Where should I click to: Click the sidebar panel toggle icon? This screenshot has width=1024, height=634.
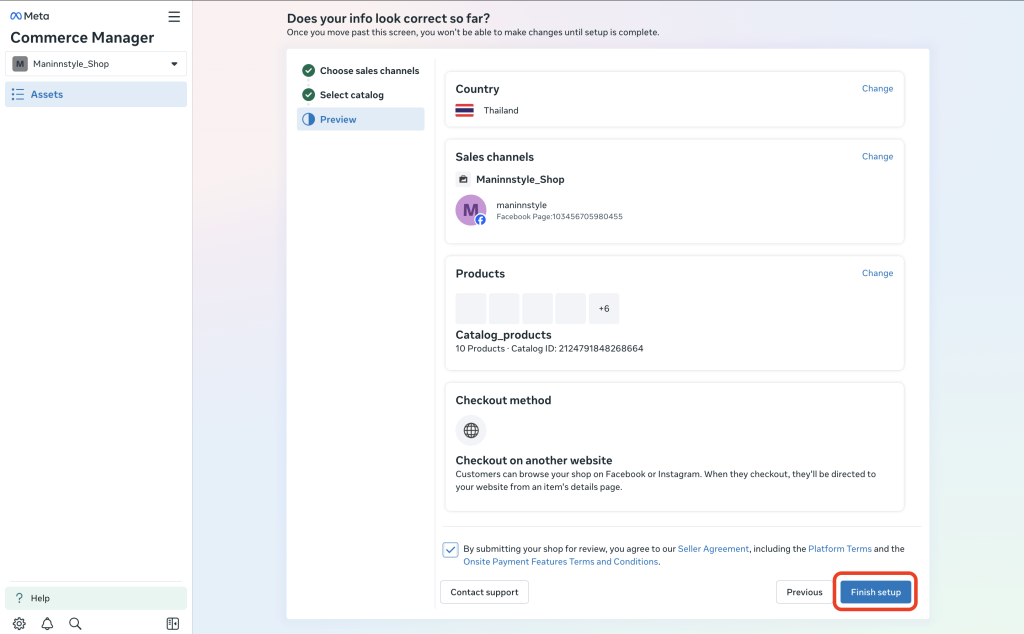[172, 624]
